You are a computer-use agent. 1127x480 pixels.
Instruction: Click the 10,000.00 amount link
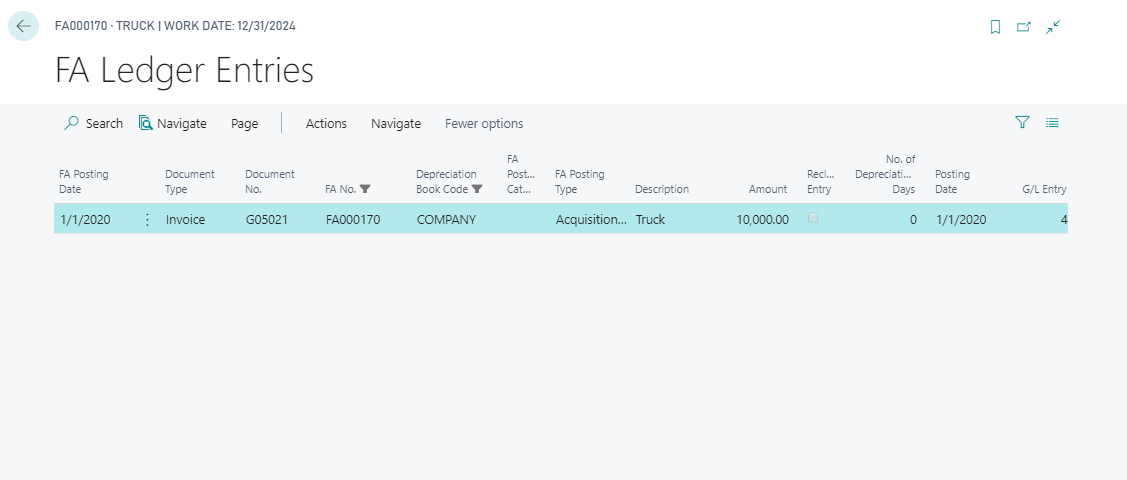point(762,220)
